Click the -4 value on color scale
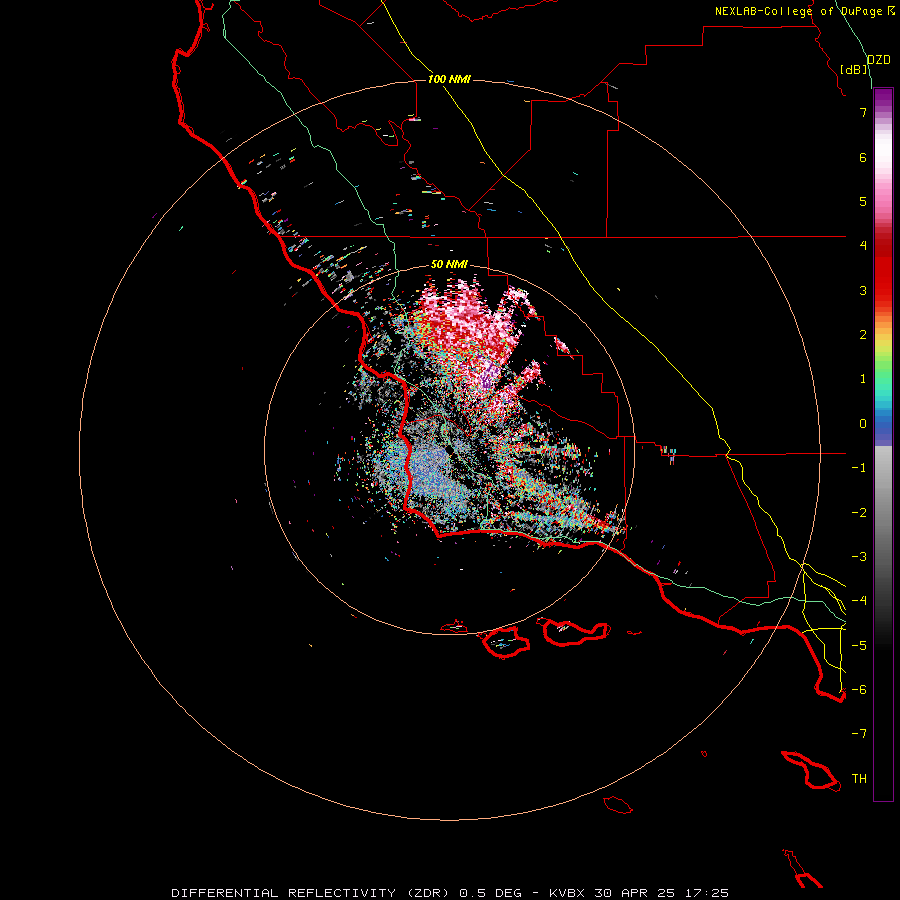The image size is (900, 900). pyautogui.click(x=859, y=601)
